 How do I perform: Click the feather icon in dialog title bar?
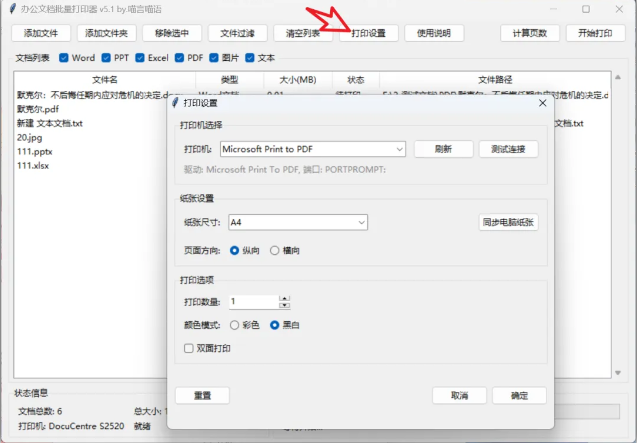(176, 102)
